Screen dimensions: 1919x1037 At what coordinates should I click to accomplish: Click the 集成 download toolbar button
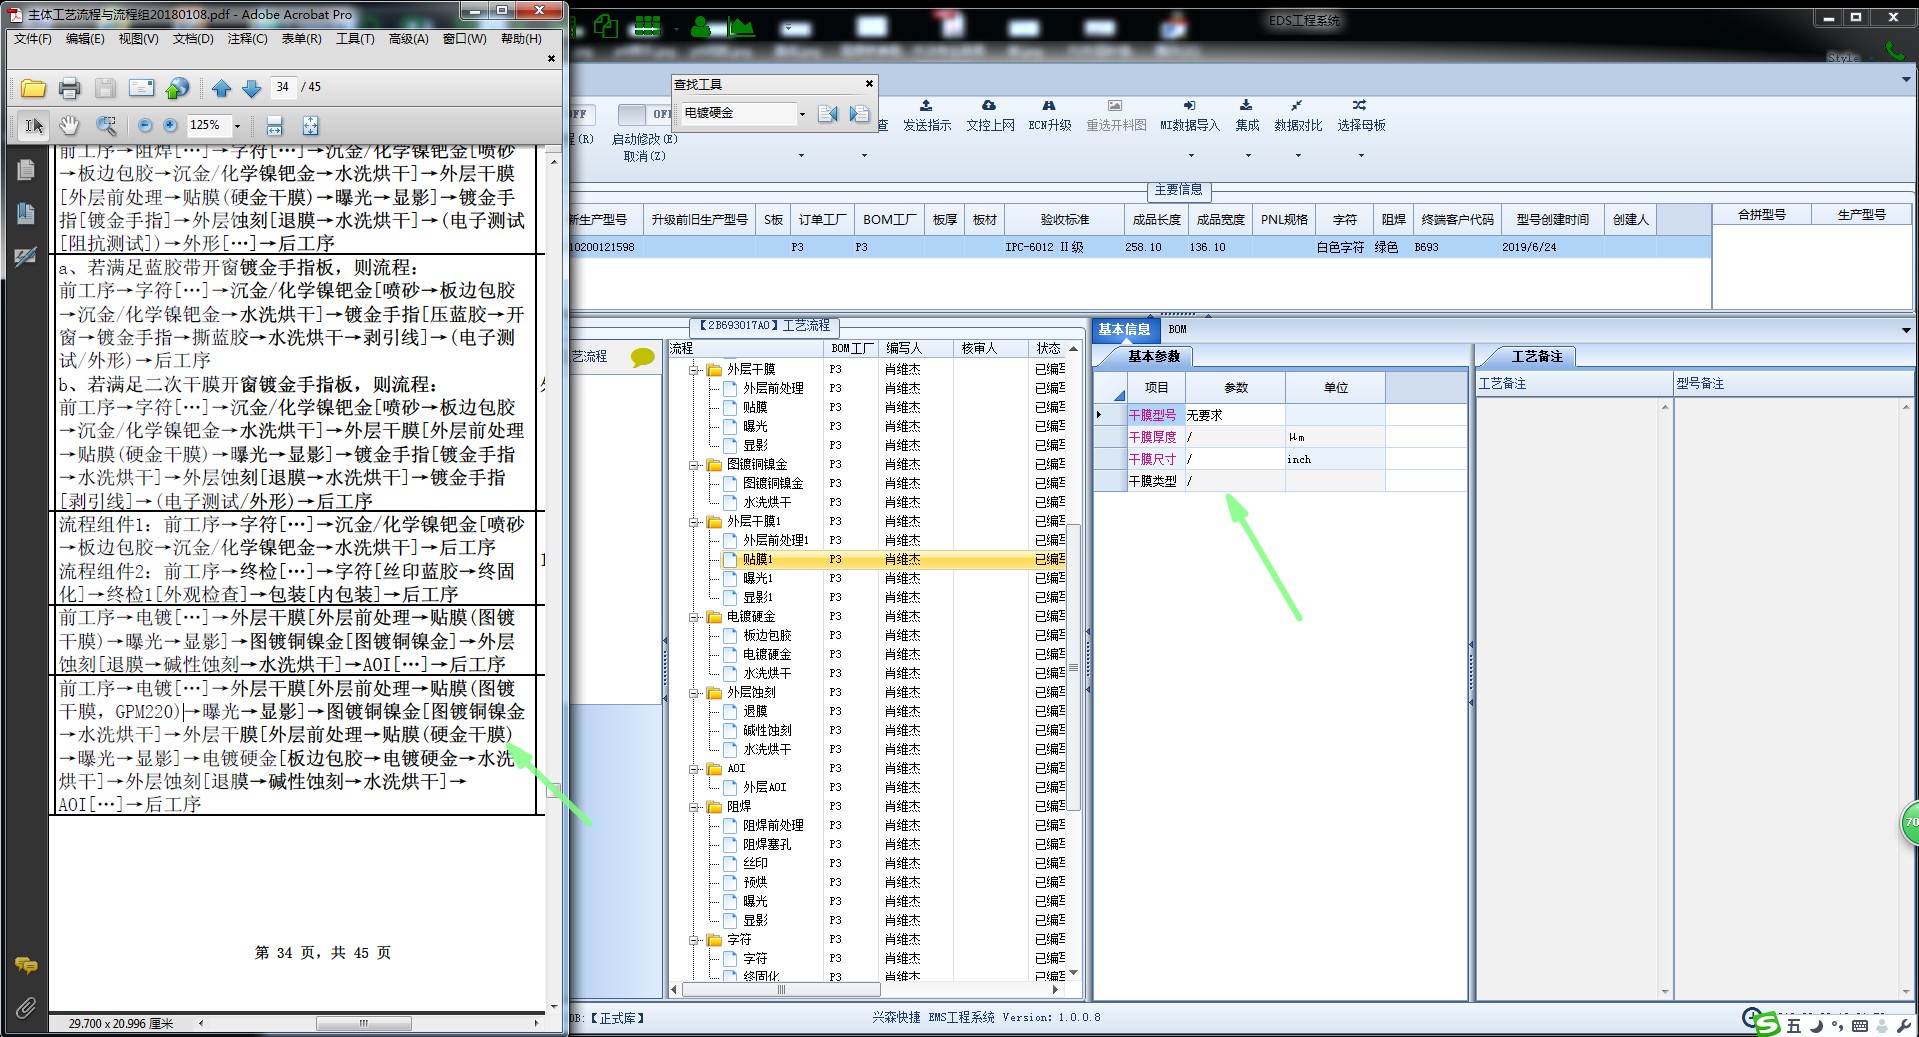(x=1247, y=116)
